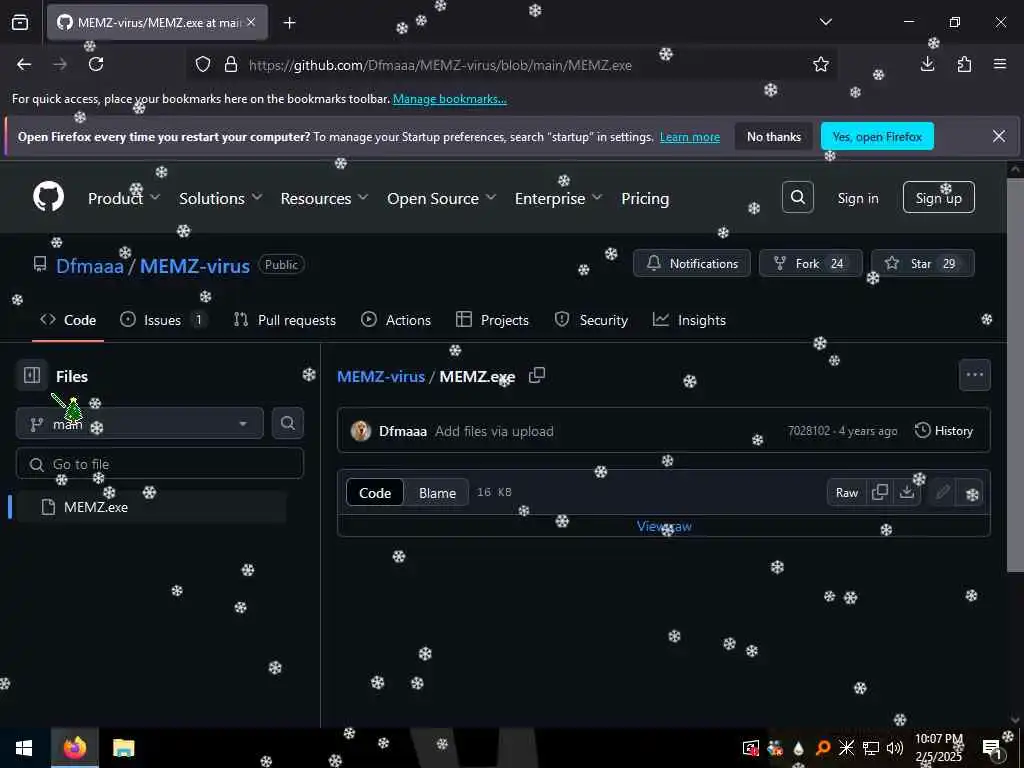Open File Explorer from taskbar

[123, 748]
